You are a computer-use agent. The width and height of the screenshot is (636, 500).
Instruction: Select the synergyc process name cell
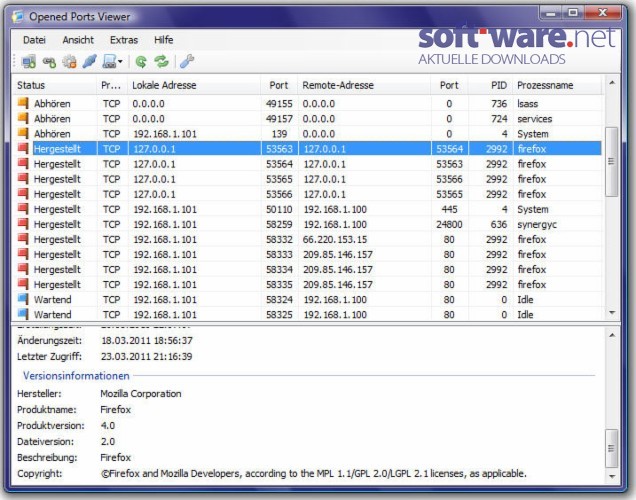[x=537, y=224]
